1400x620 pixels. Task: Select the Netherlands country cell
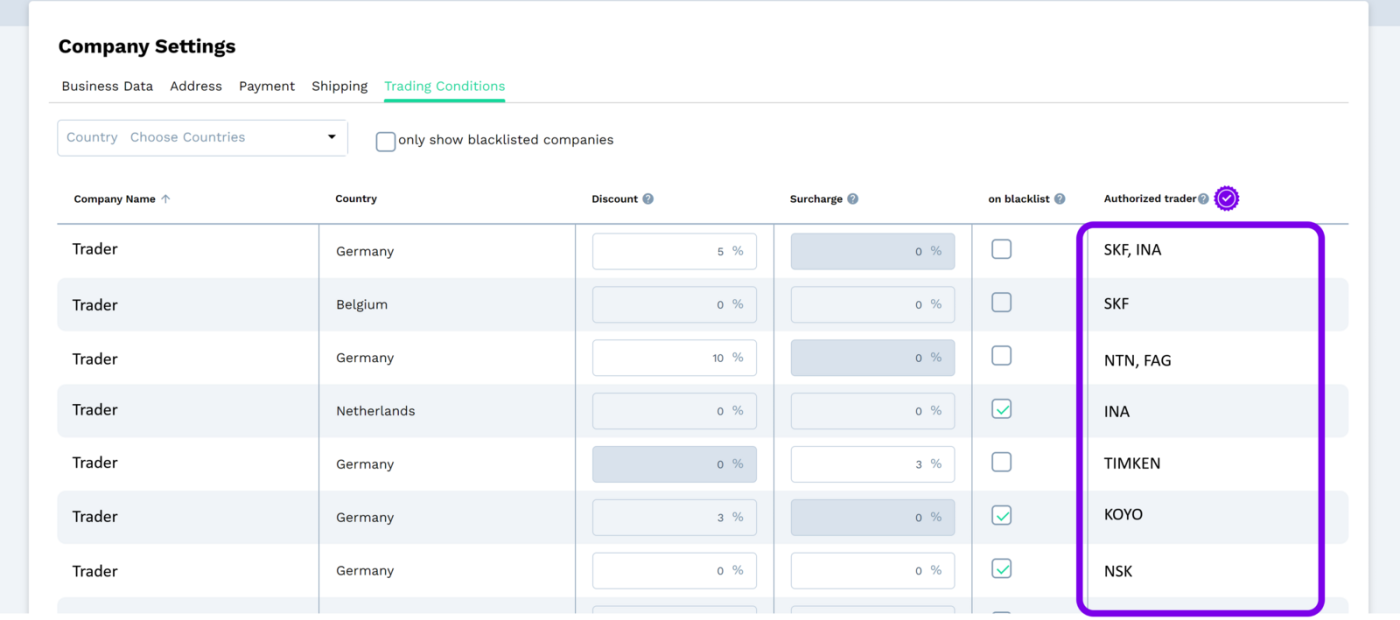[376, 411]
